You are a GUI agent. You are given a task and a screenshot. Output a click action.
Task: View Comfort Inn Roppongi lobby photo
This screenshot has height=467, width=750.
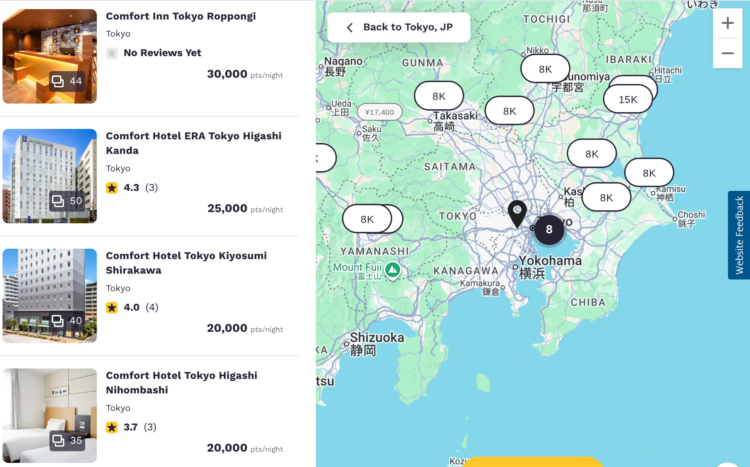tap(50, 56)
